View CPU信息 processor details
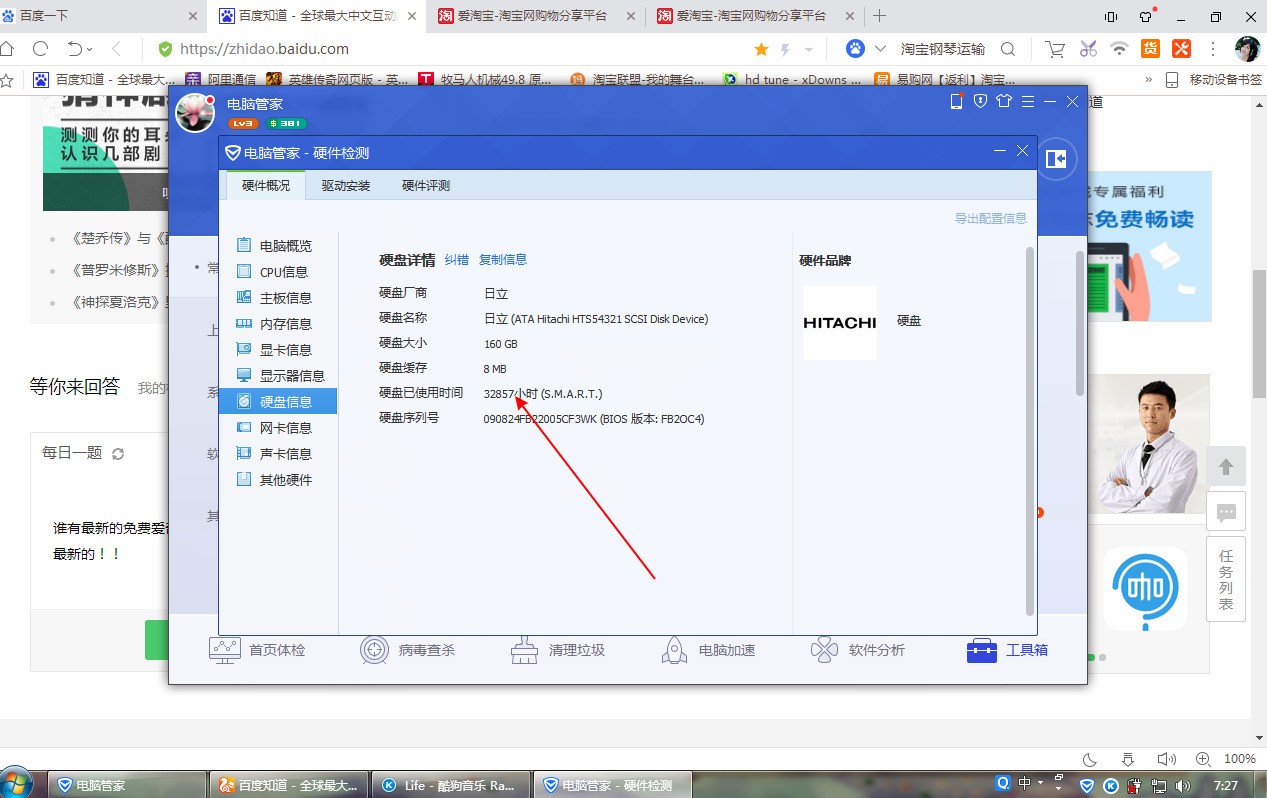The height and width of the screenshot is (798, 1267). 285,271
